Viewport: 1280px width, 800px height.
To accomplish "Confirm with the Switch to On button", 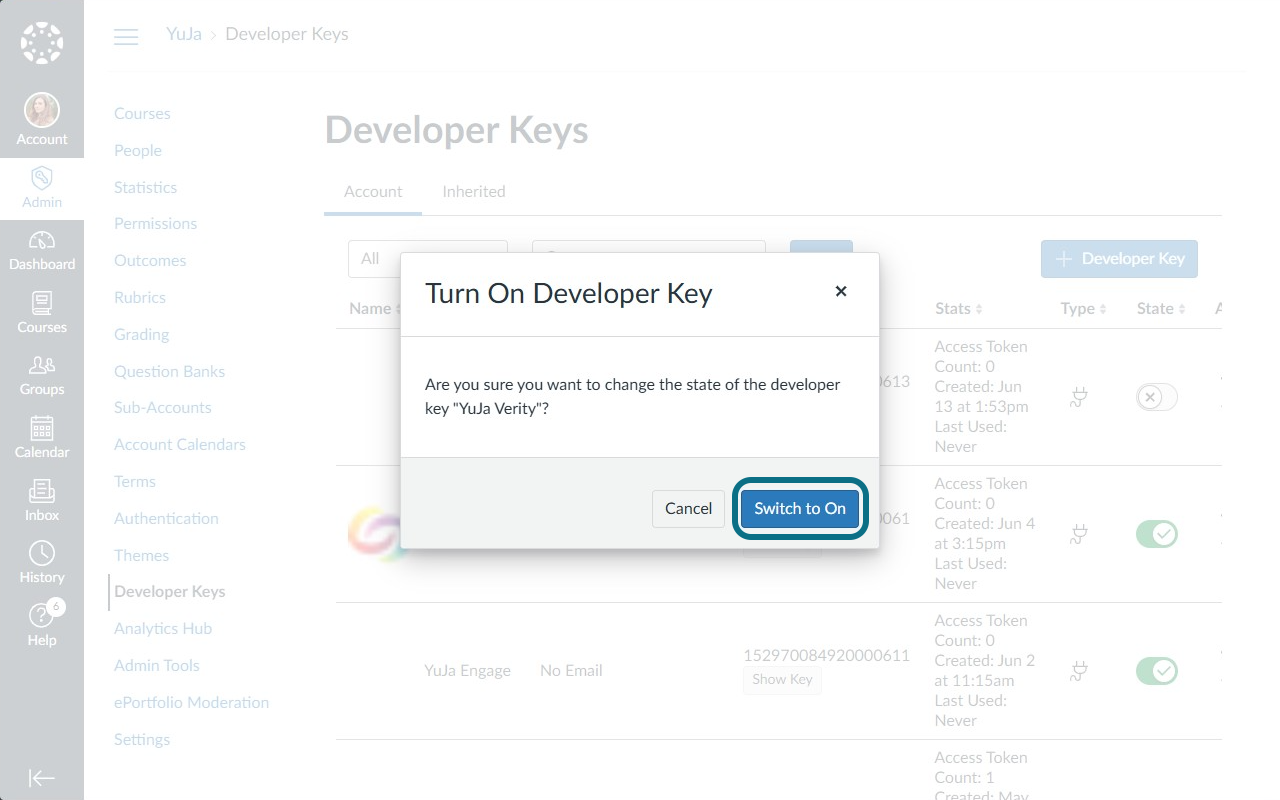I will [x=800, y=508].
